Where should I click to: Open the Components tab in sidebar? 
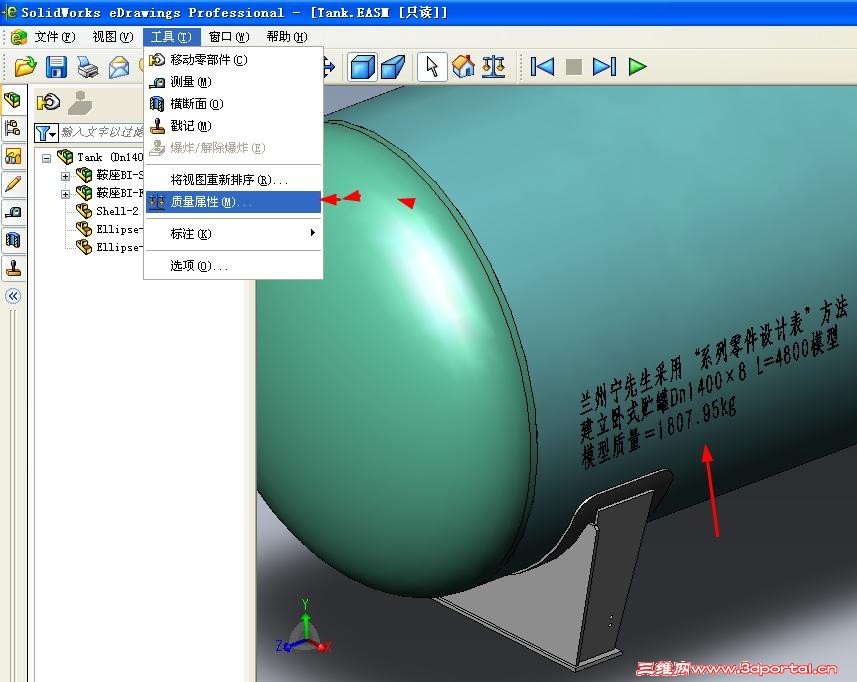pos(13,99)
